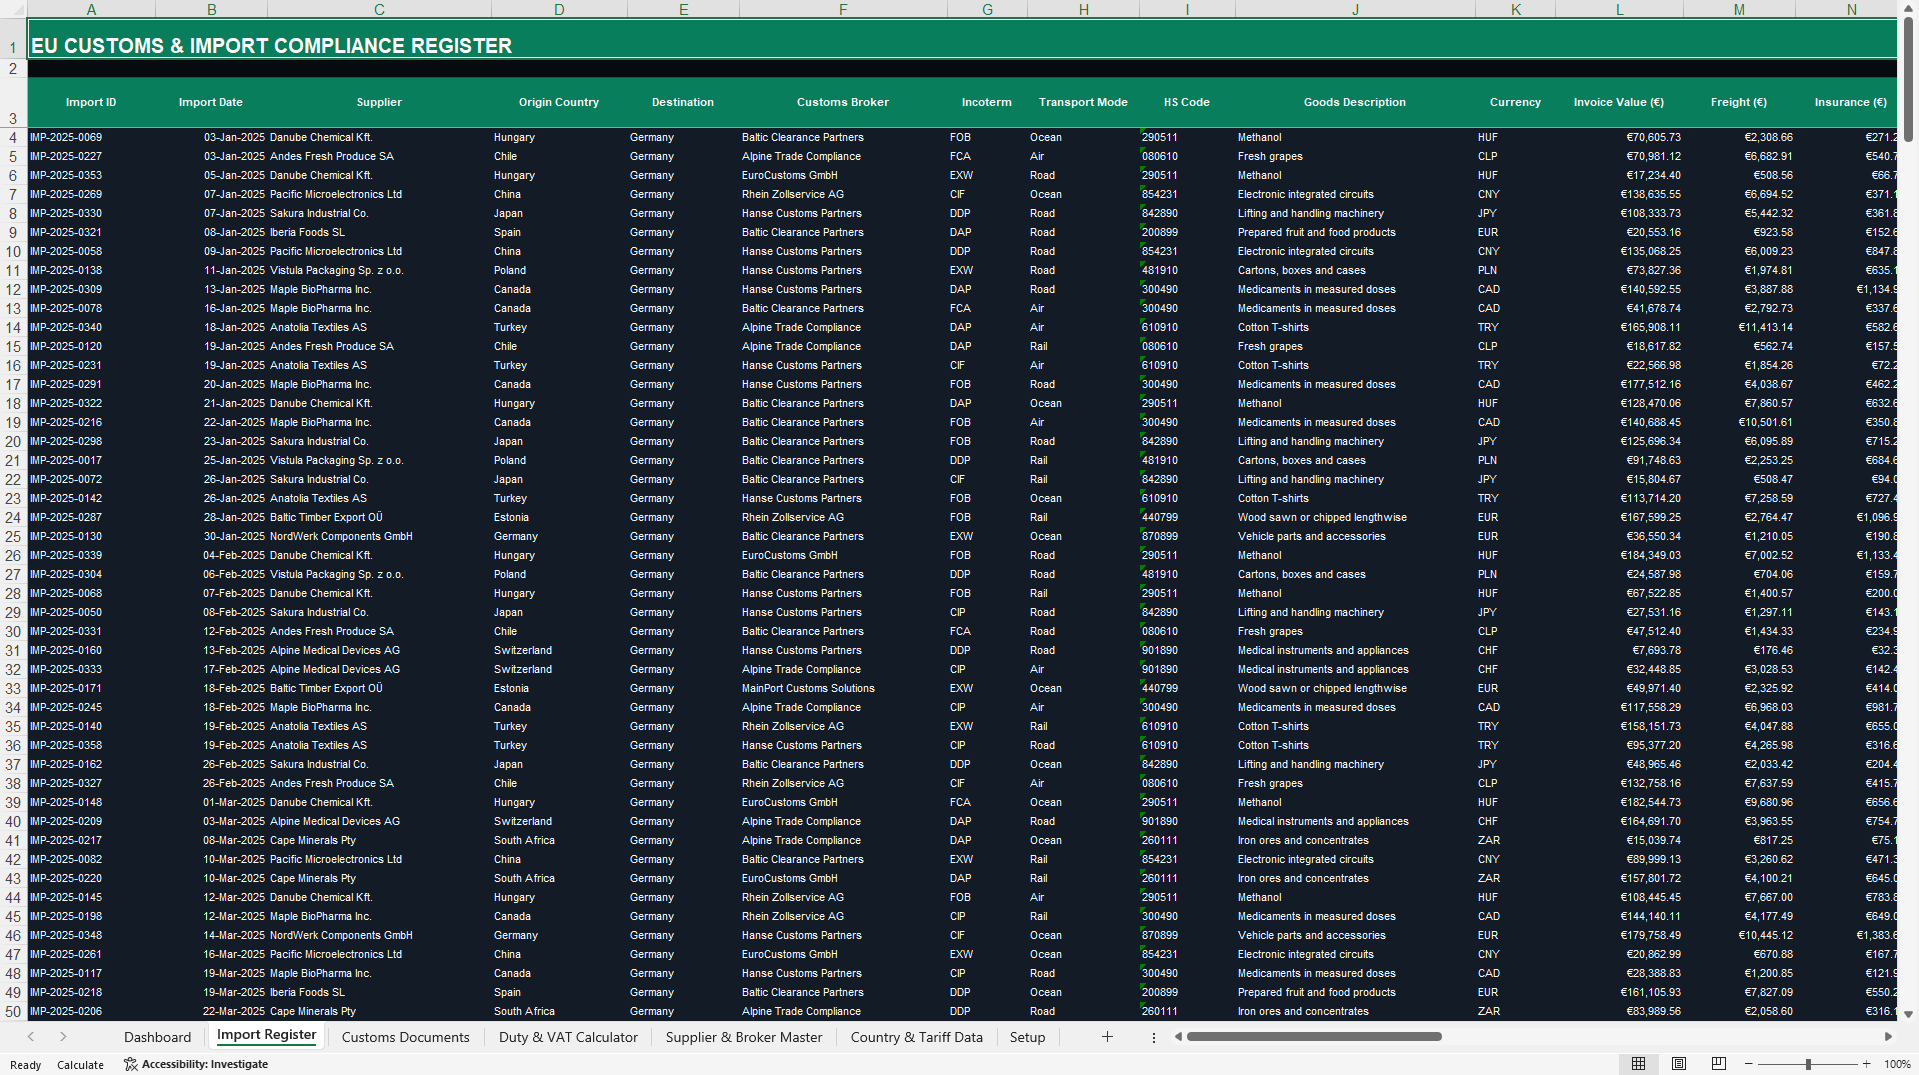Click the Customs Broker header cell

(843, 102)
